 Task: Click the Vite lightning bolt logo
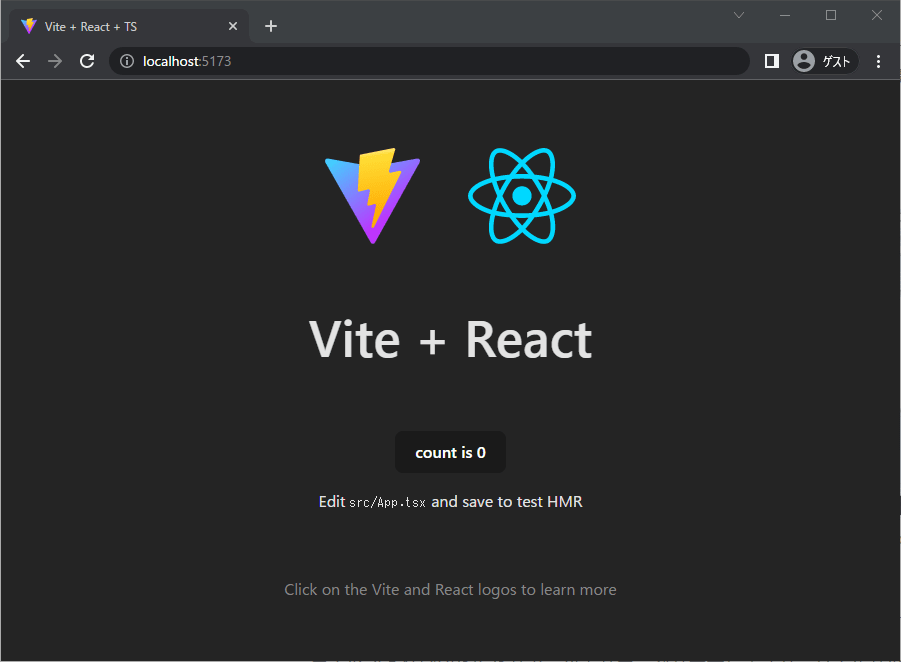pyautogui.click(x=372, y=195)
